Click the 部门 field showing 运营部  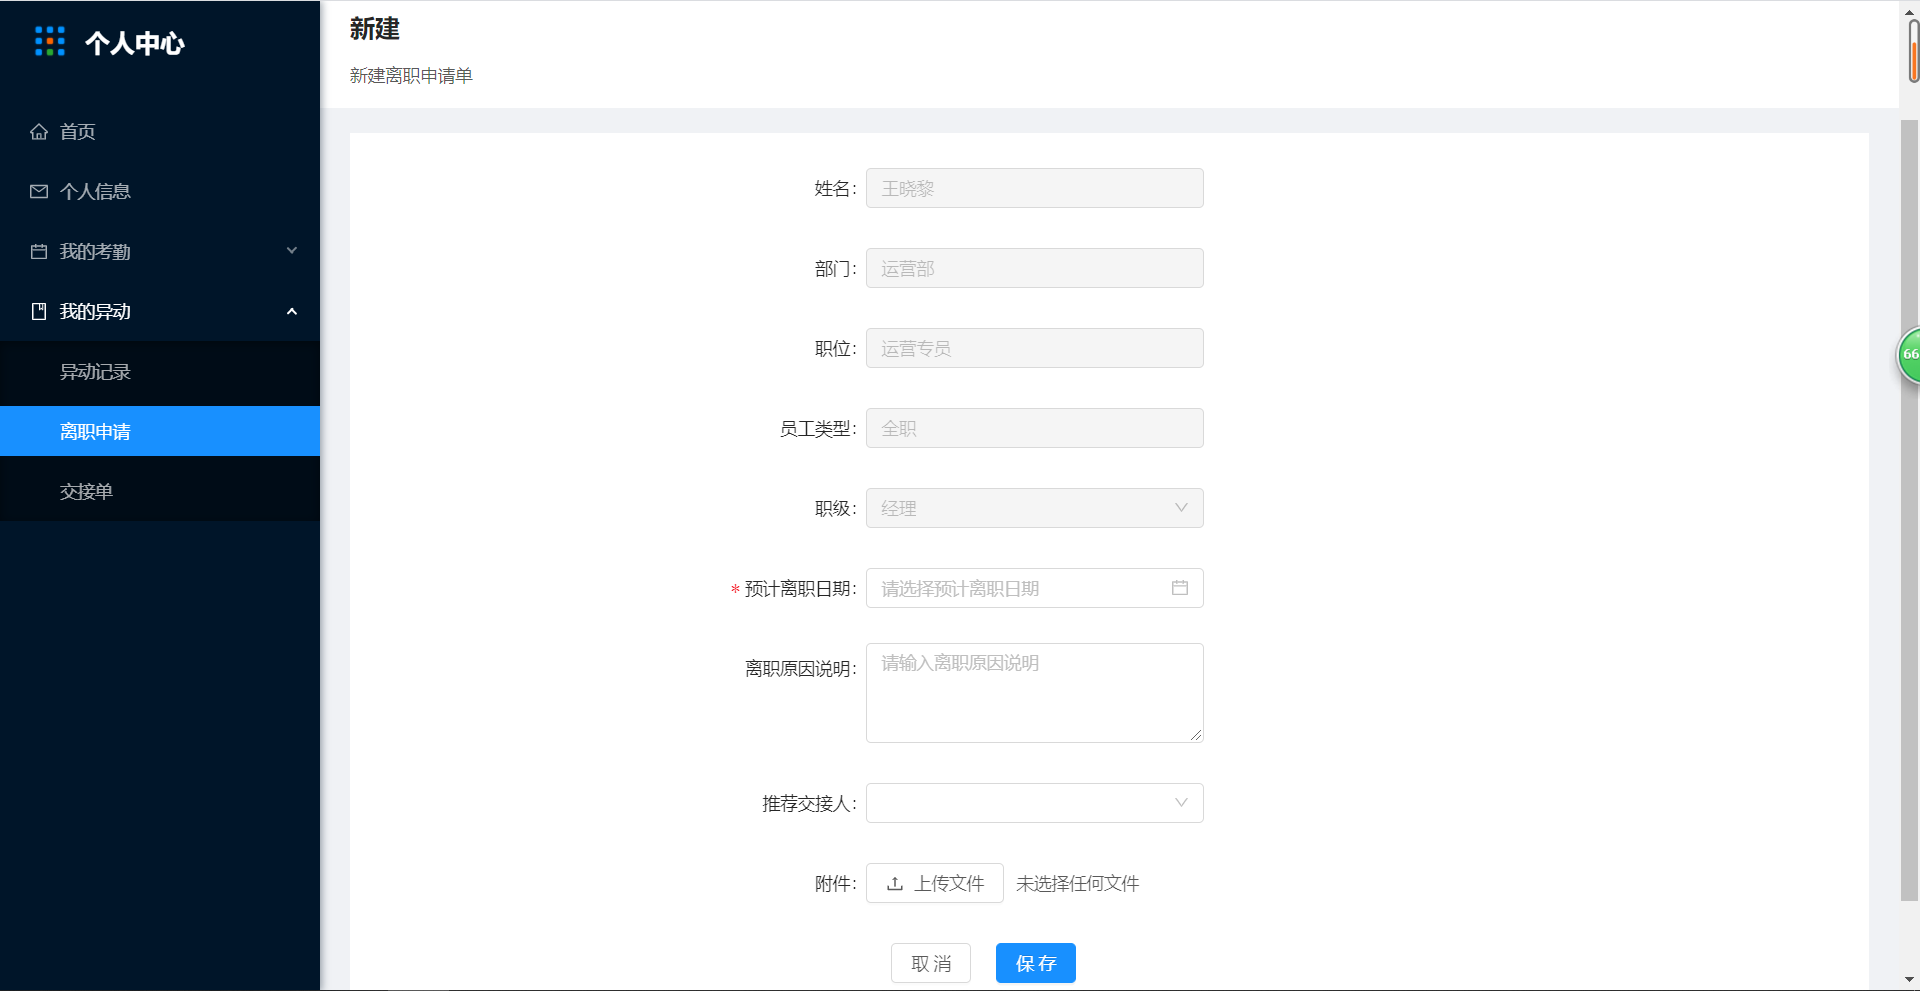coord(1034,268)
